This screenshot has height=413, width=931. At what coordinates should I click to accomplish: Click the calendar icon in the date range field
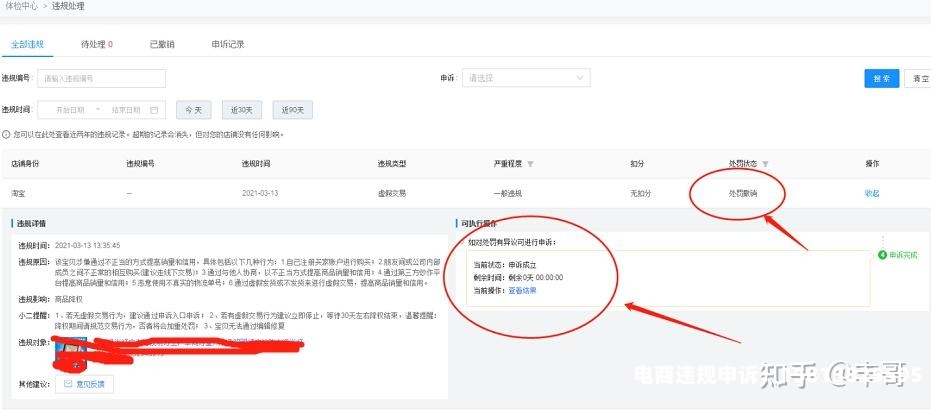[154, 110]
